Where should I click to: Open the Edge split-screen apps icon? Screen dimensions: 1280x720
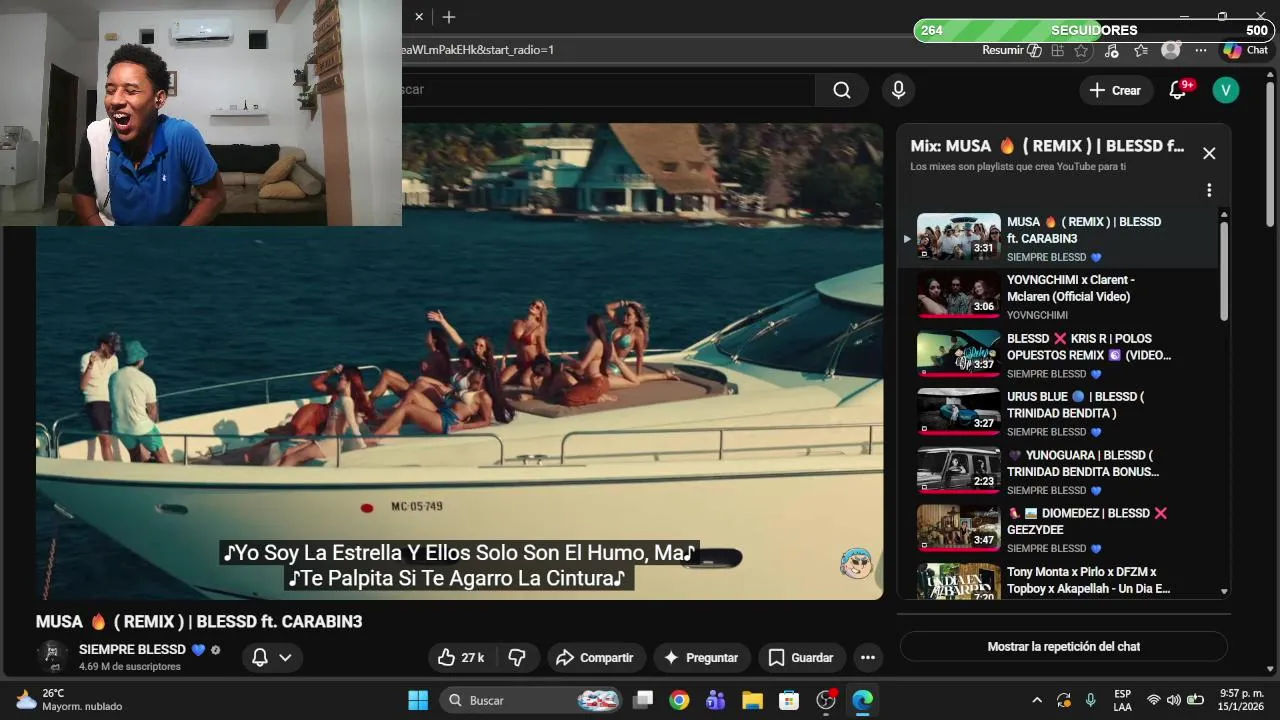coord(1057,50)
